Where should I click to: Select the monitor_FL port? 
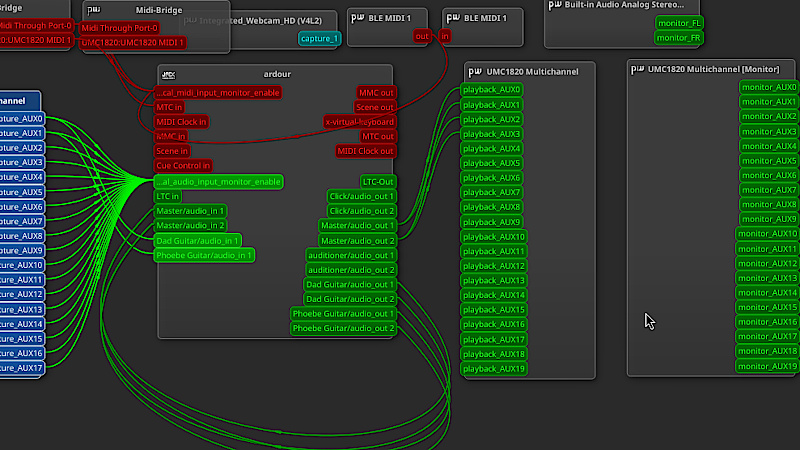coord(677,22)
